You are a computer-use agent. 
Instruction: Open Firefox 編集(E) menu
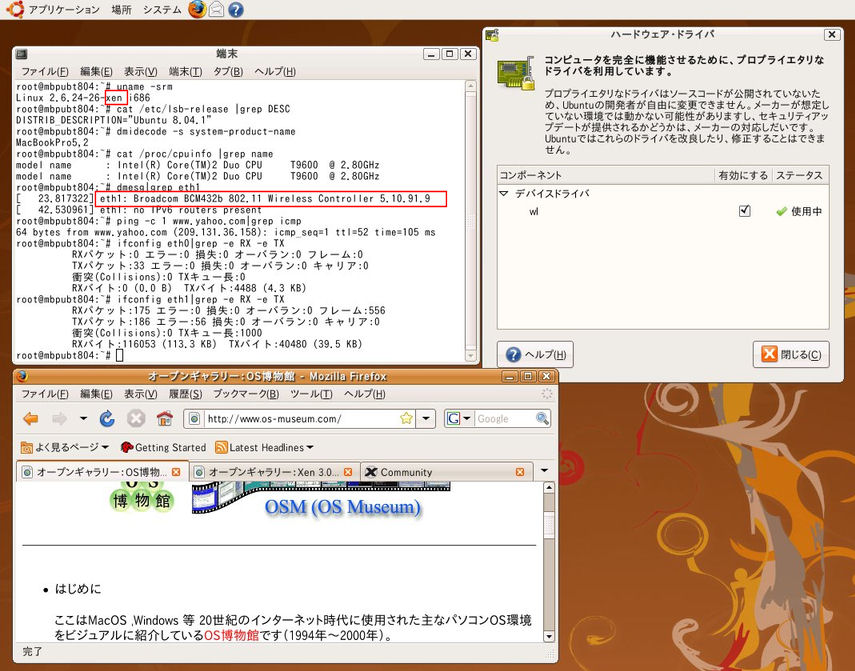(x=96, y=394)
